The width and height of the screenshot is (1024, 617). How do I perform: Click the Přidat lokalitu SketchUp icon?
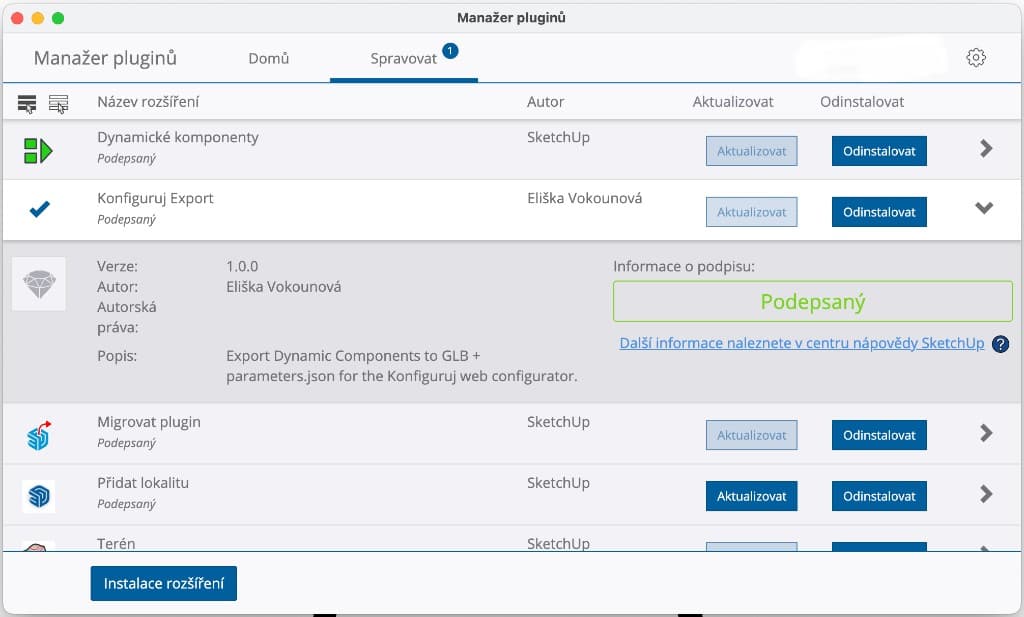click(39, 496)
